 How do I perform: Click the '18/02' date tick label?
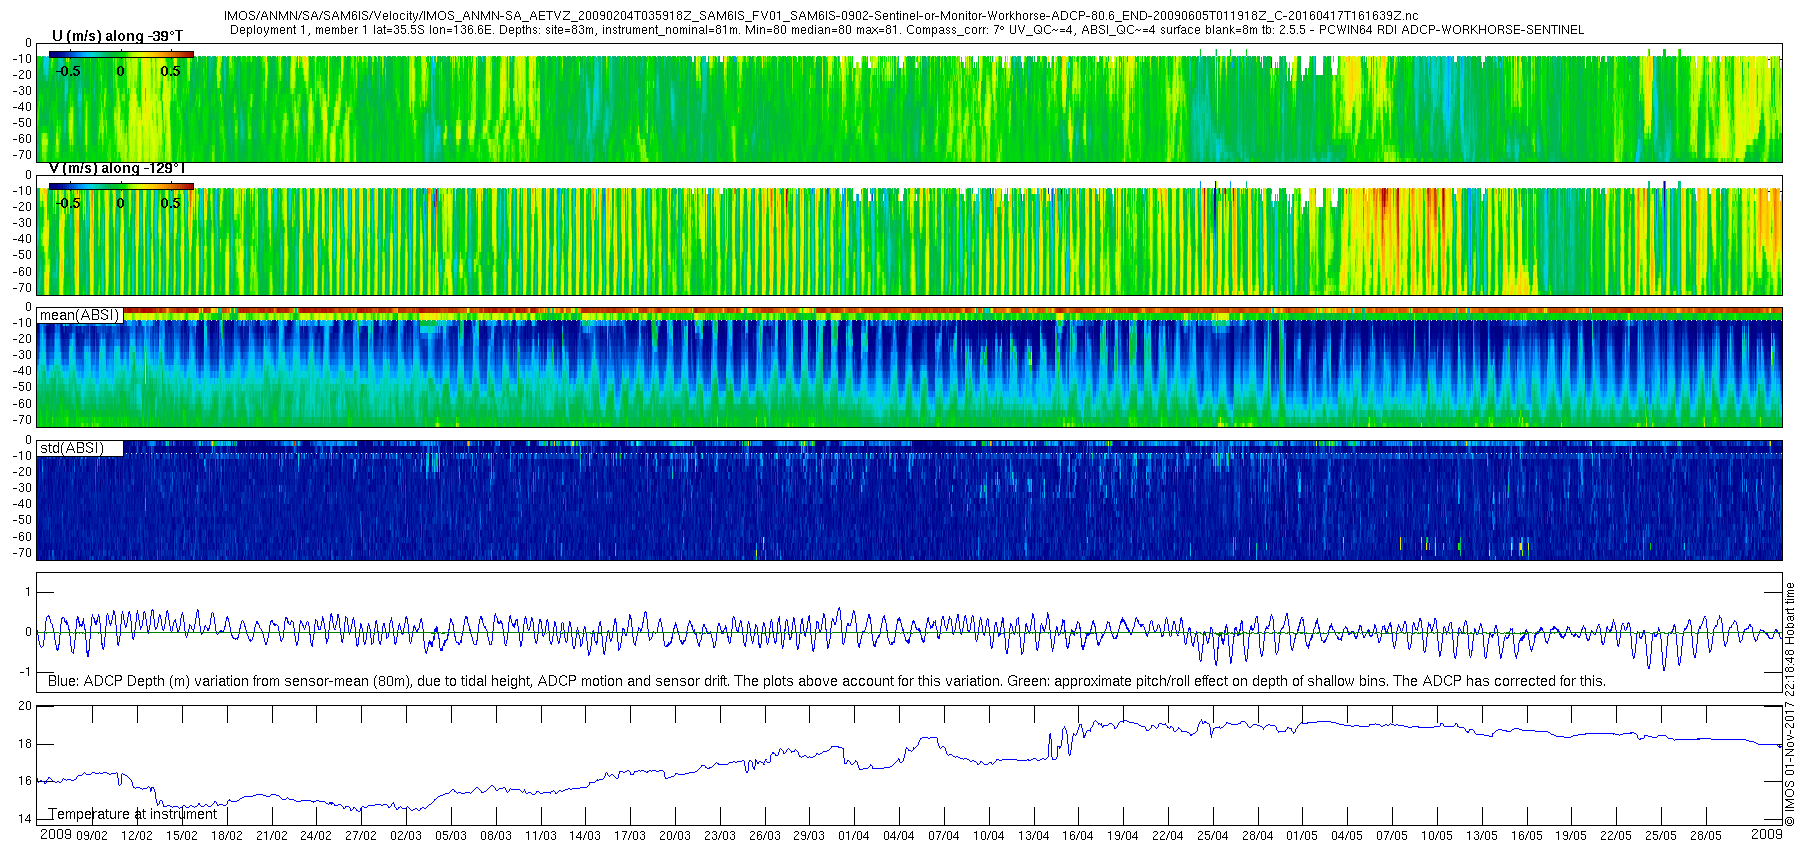click(227, 836)
